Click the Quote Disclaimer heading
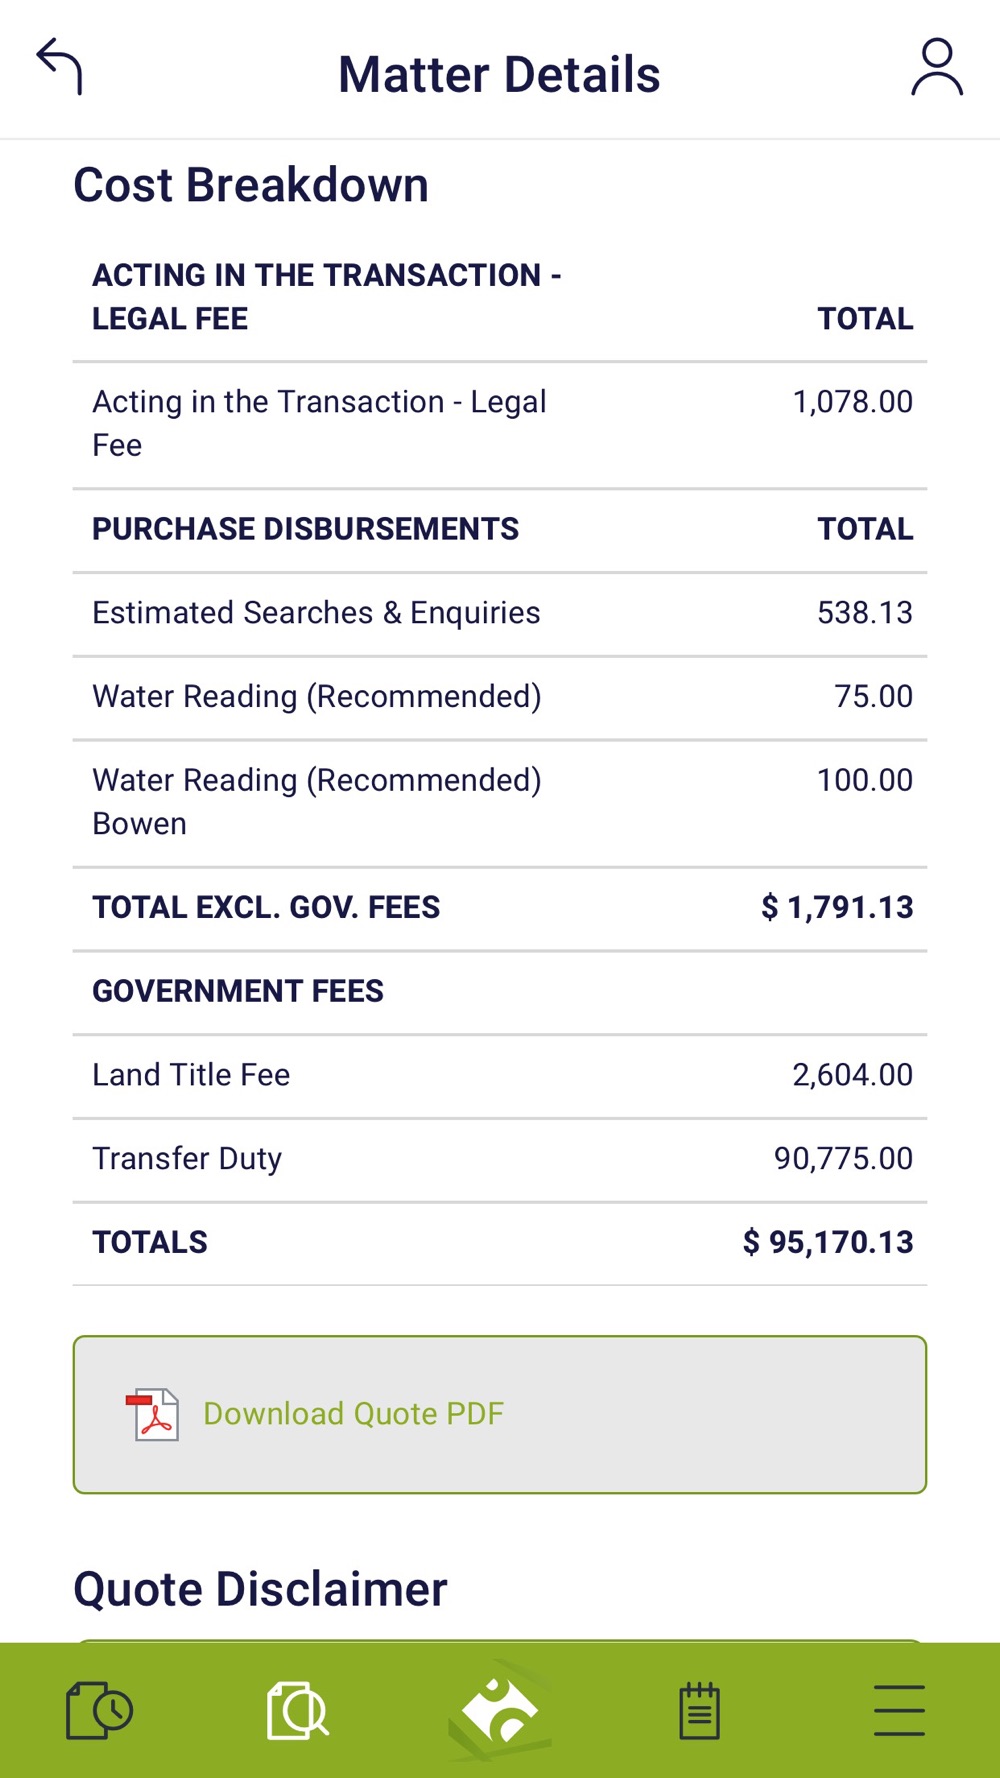 tap(260, 1589)
